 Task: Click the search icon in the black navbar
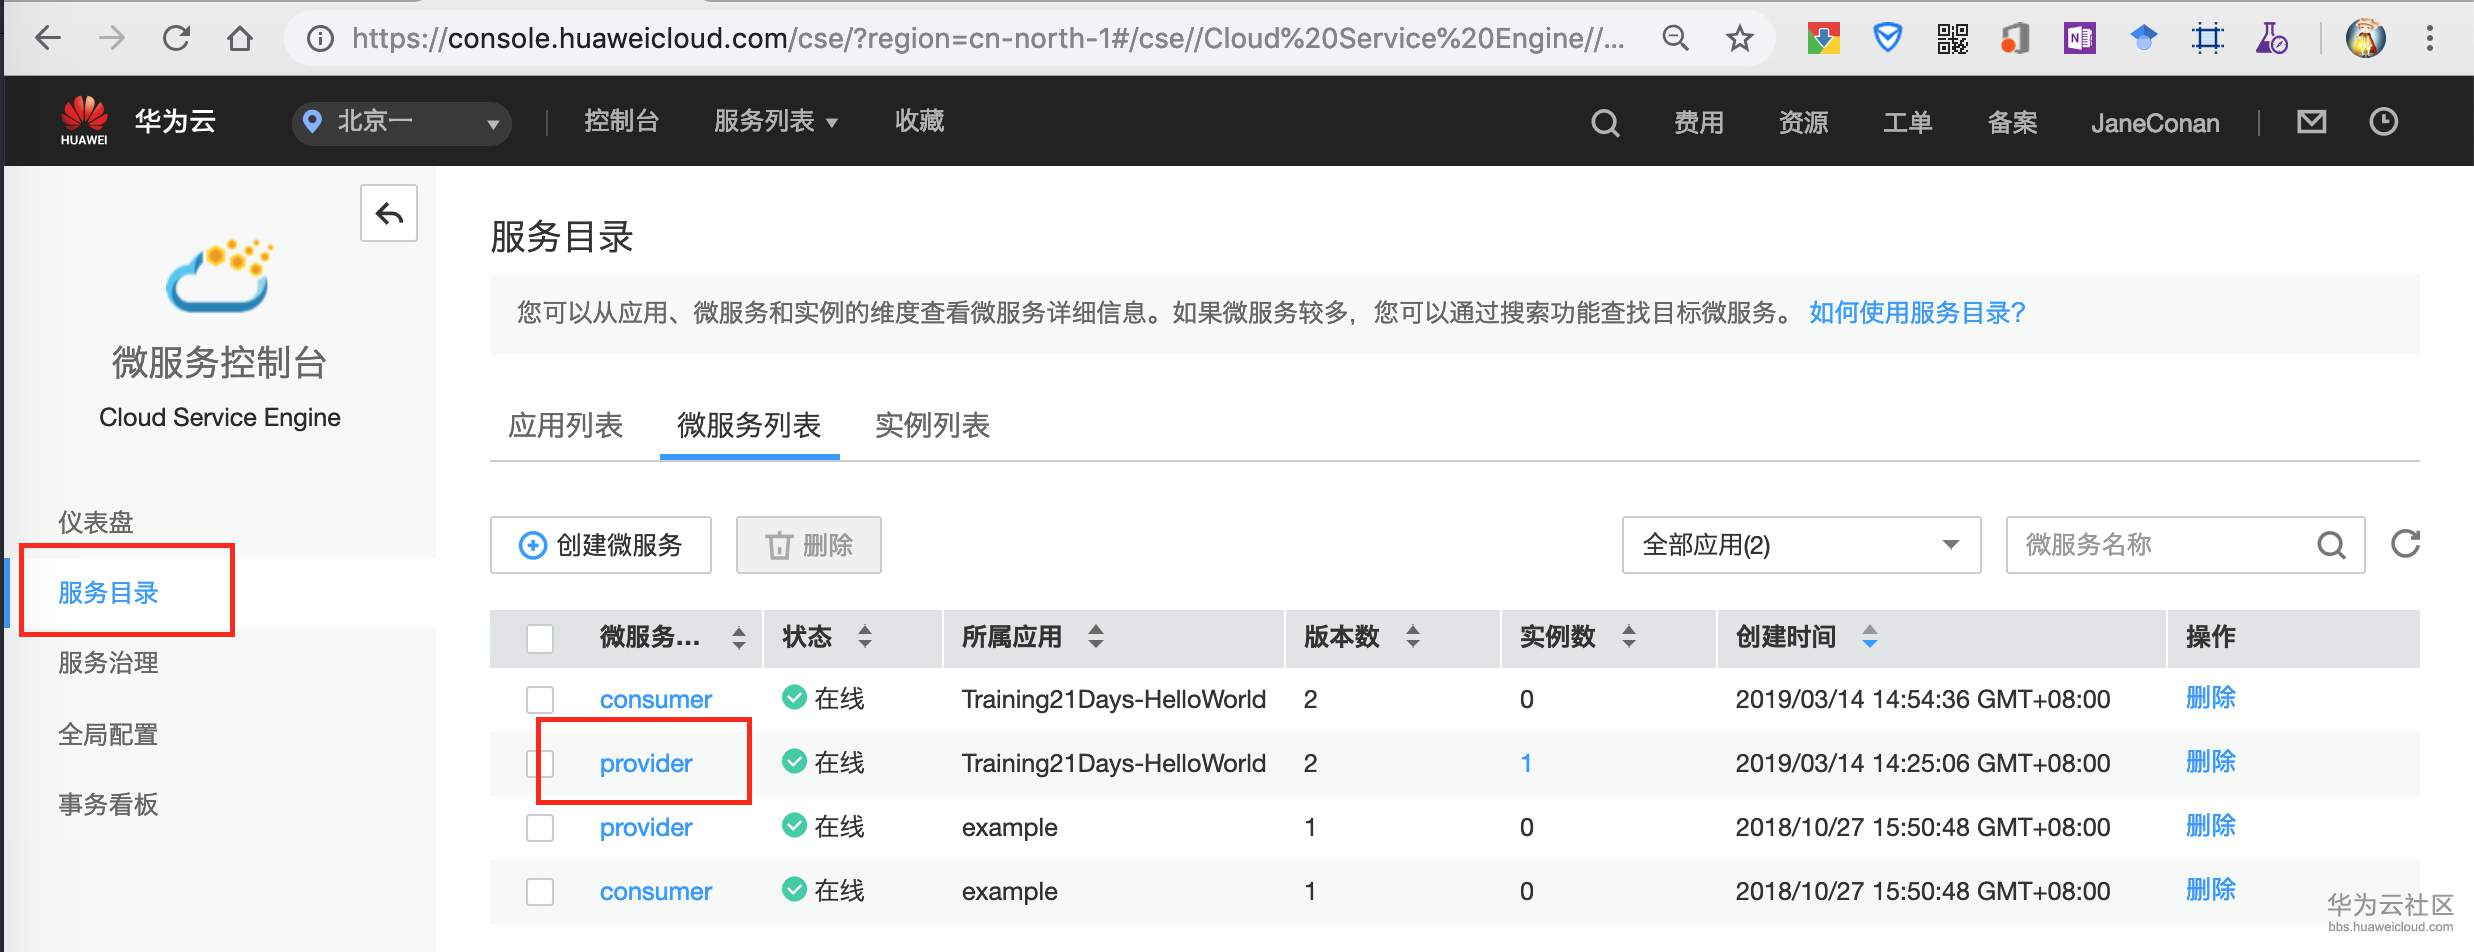1605,123
